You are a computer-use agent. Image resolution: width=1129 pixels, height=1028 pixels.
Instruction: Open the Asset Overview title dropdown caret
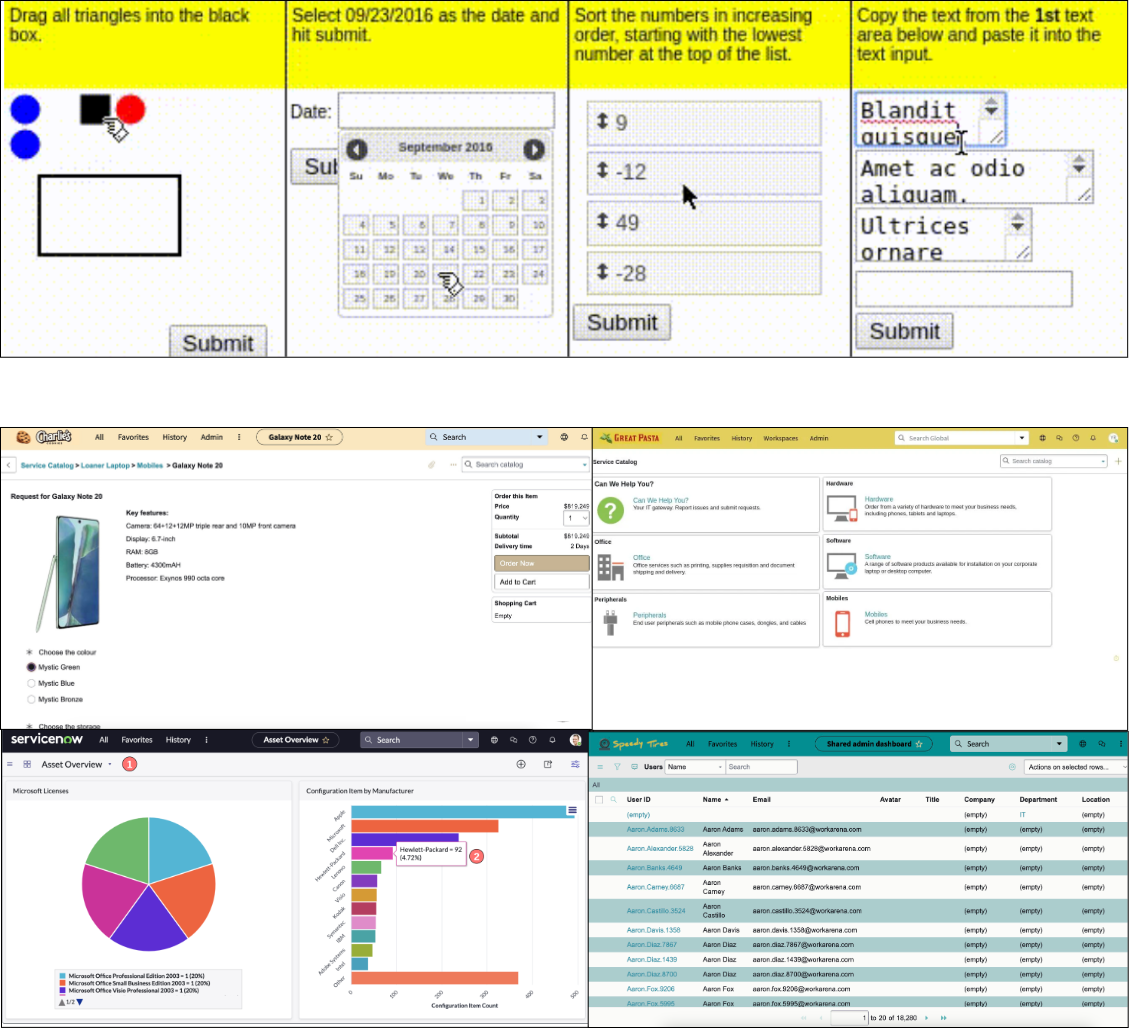pos(110,765)
